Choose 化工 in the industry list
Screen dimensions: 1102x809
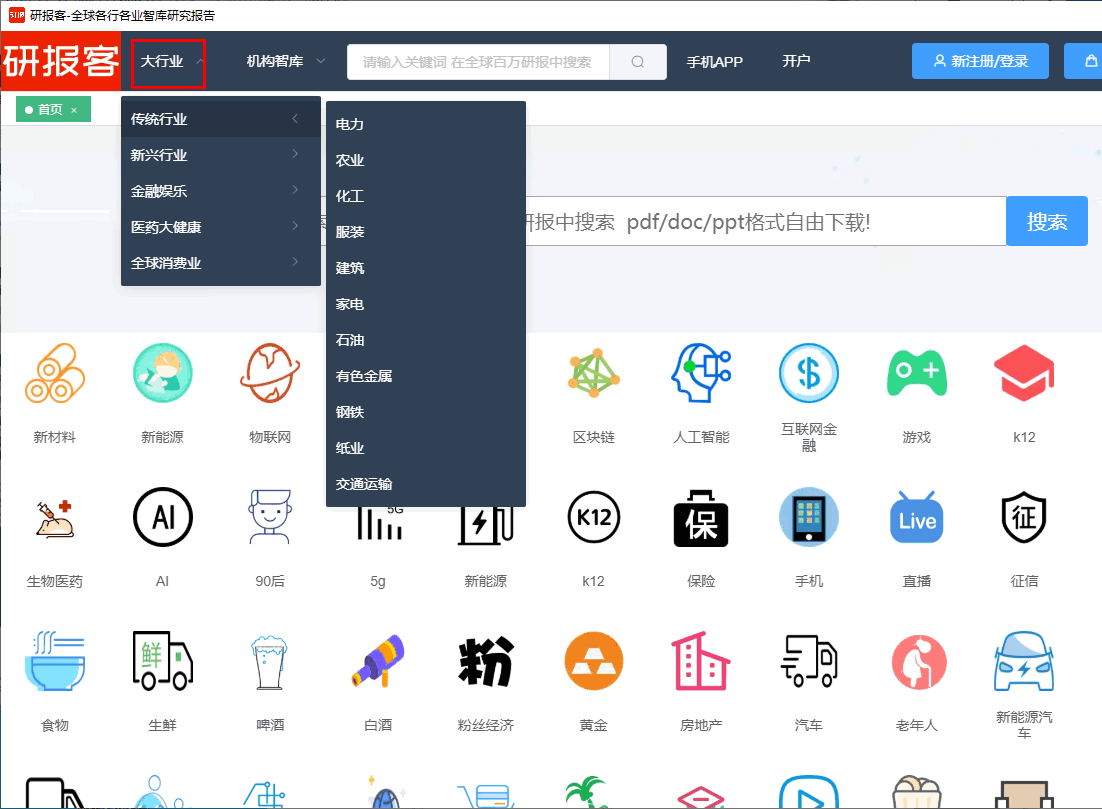click(x=426, y=196)
